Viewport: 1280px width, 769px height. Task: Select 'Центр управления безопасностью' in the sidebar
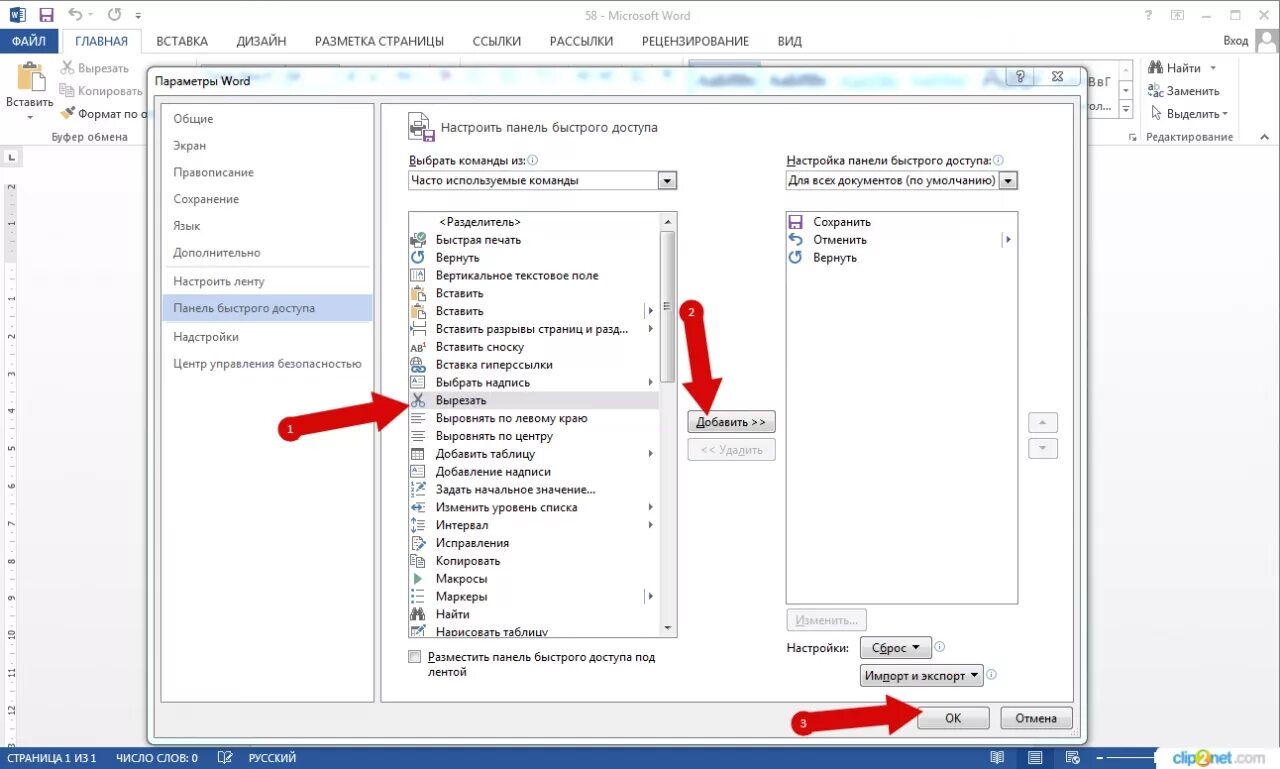point(267,364)
